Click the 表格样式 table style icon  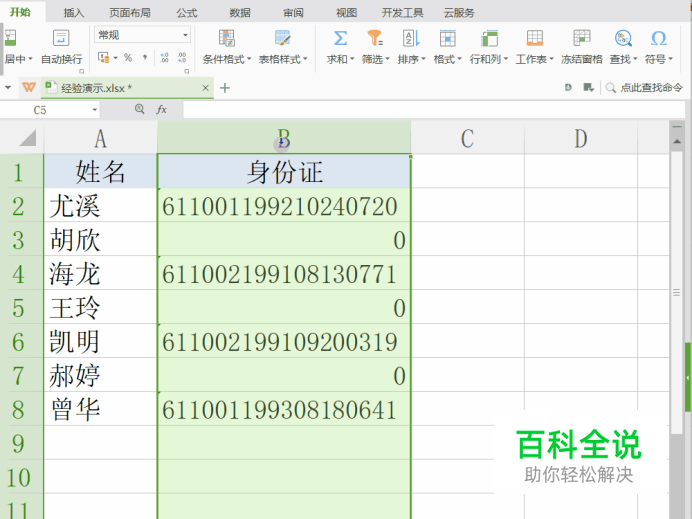point(282,38)
